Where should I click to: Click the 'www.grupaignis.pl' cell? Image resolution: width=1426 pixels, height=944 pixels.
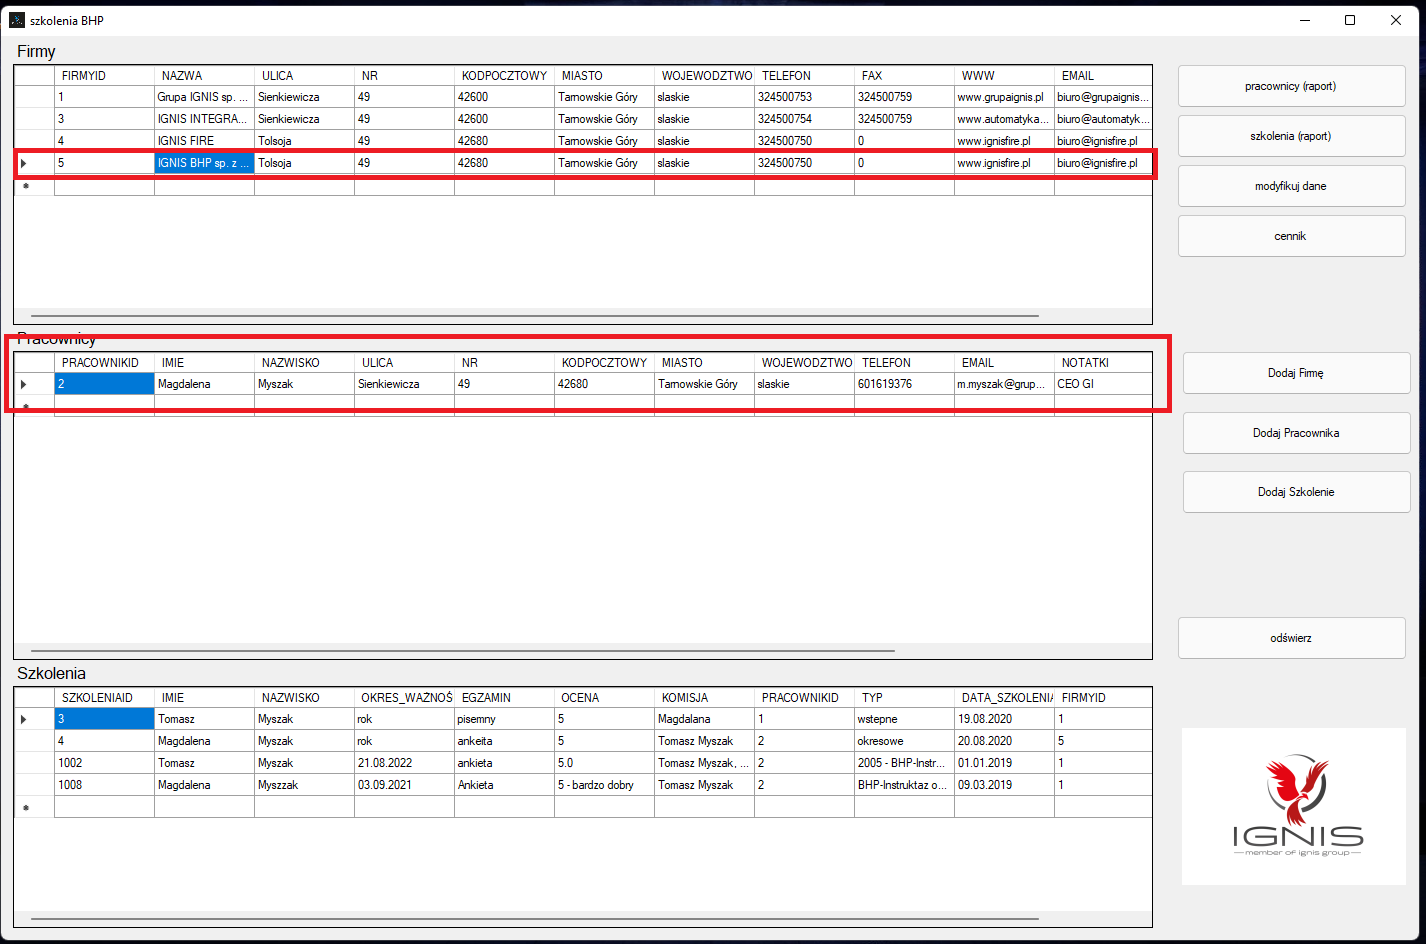(1004, 97)
